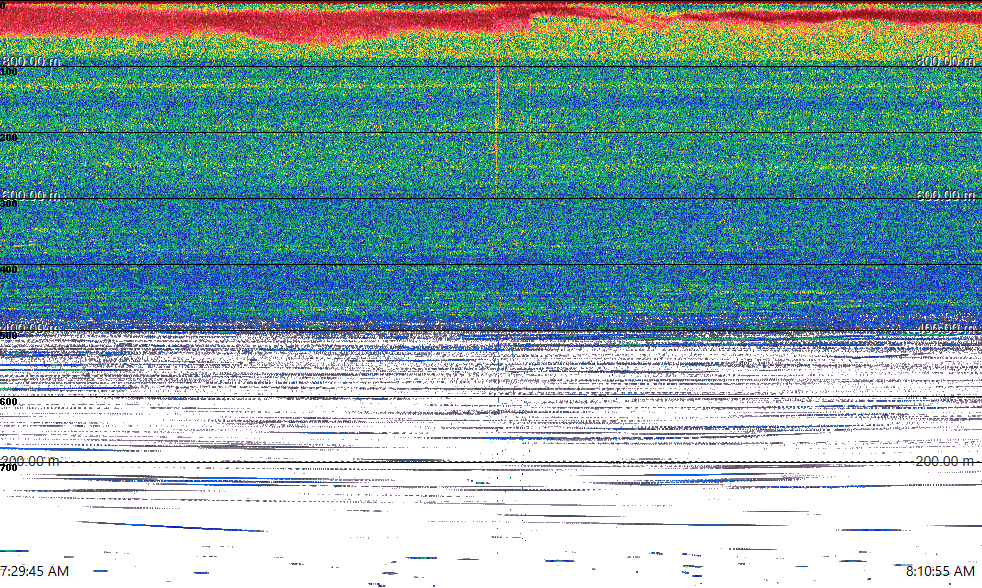Click the 800.00 m label at right edge
This screenshot has height=588, width=982.
pyautogui.click(x=945, y=61)
